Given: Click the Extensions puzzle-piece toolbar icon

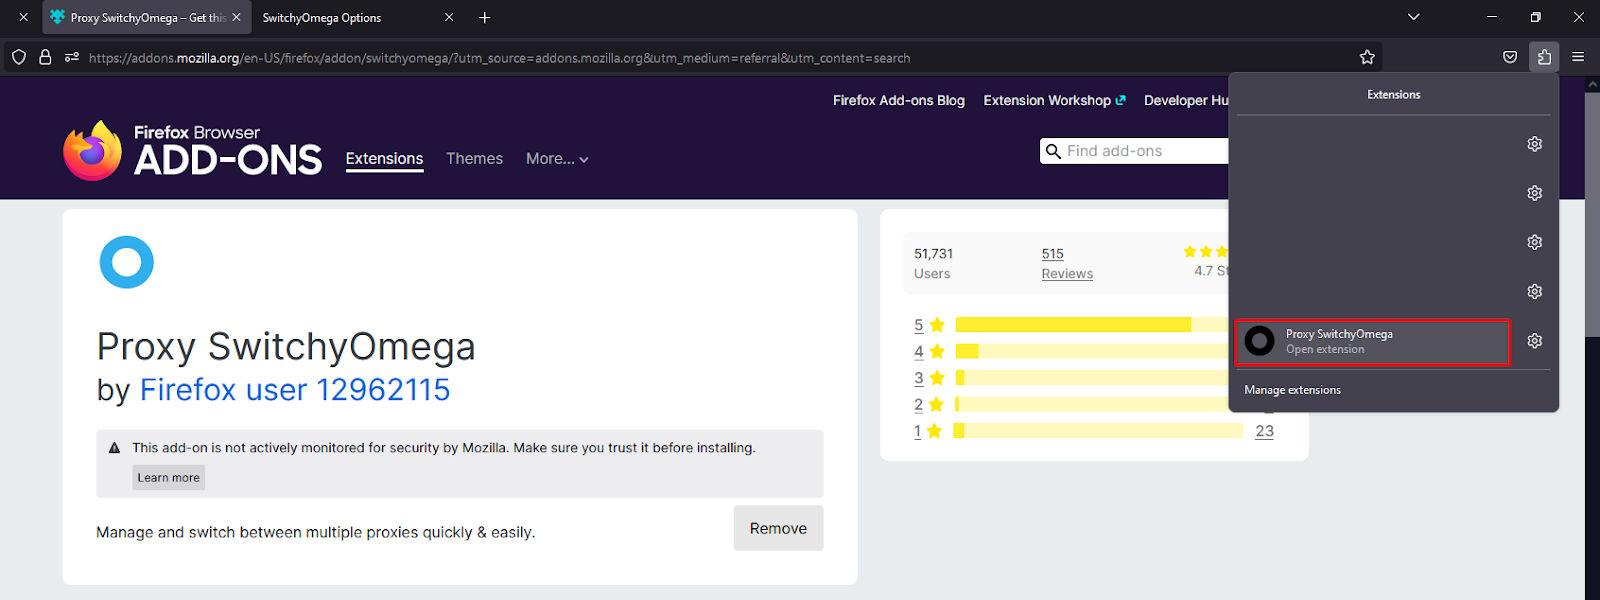Looking at the screenshot, I should click(x=1544, y=57).
